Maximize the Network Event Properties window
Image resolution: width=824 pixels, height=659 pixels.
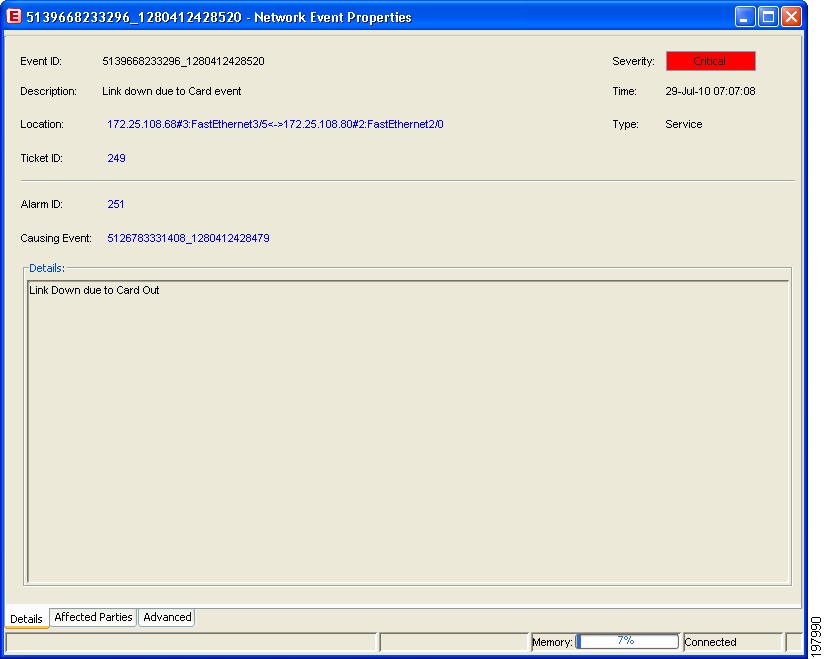pyautogui.click(x=768, y=17)
